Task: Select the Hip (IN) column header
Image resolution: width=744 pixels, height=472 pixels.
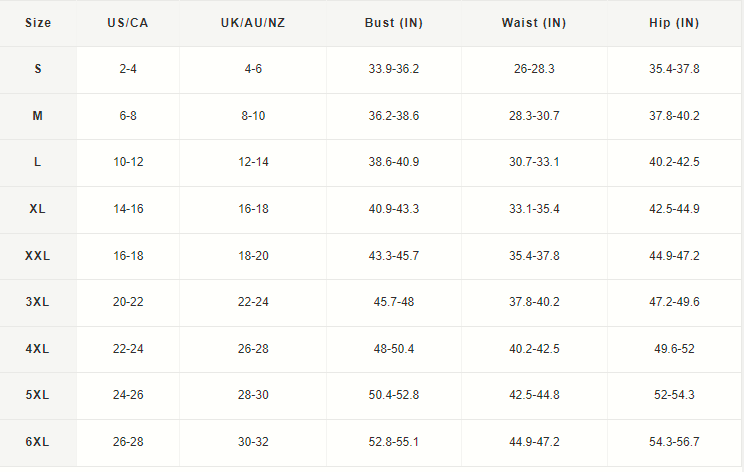Action: click(674, 23)
